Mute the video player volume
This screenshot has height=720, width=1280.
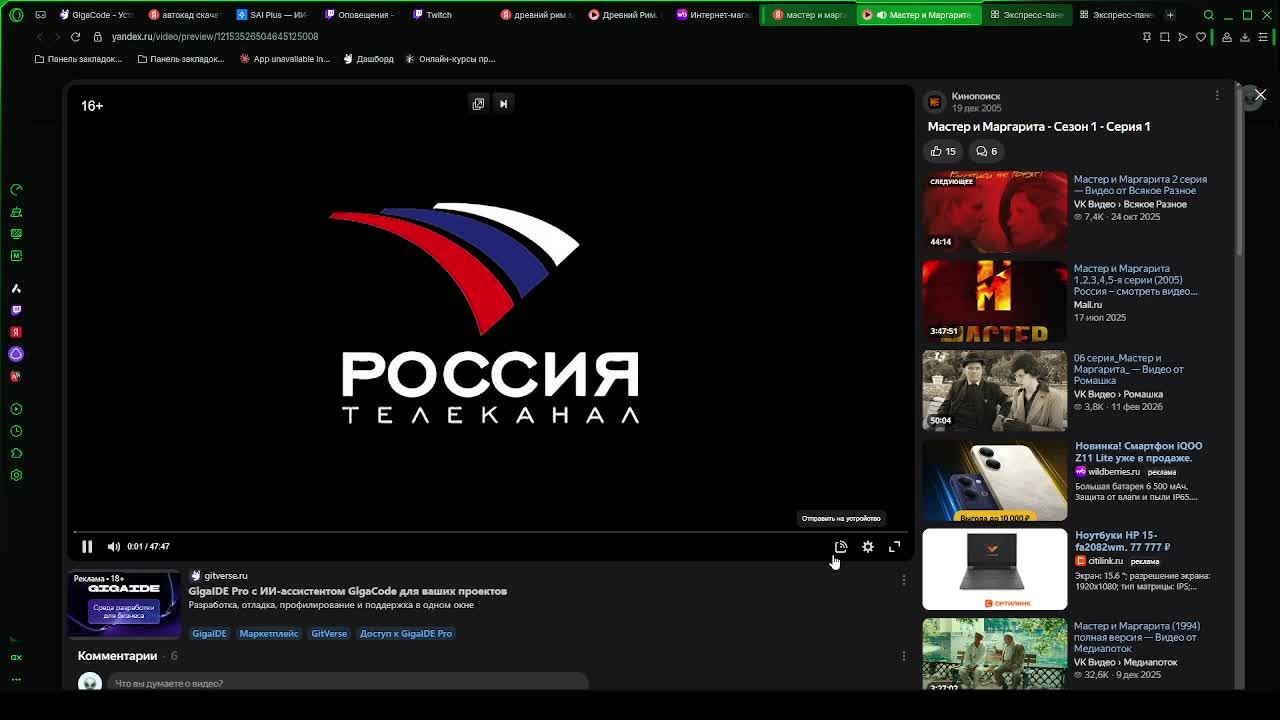pos(113,546)
